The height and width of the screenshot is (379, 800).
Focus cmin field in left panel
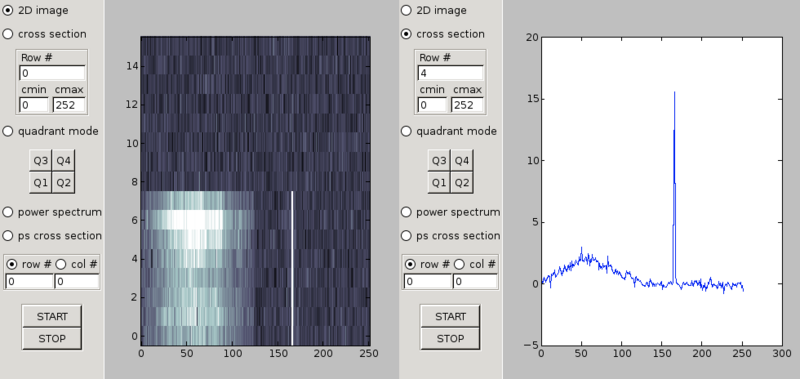[x=34, y=105]
